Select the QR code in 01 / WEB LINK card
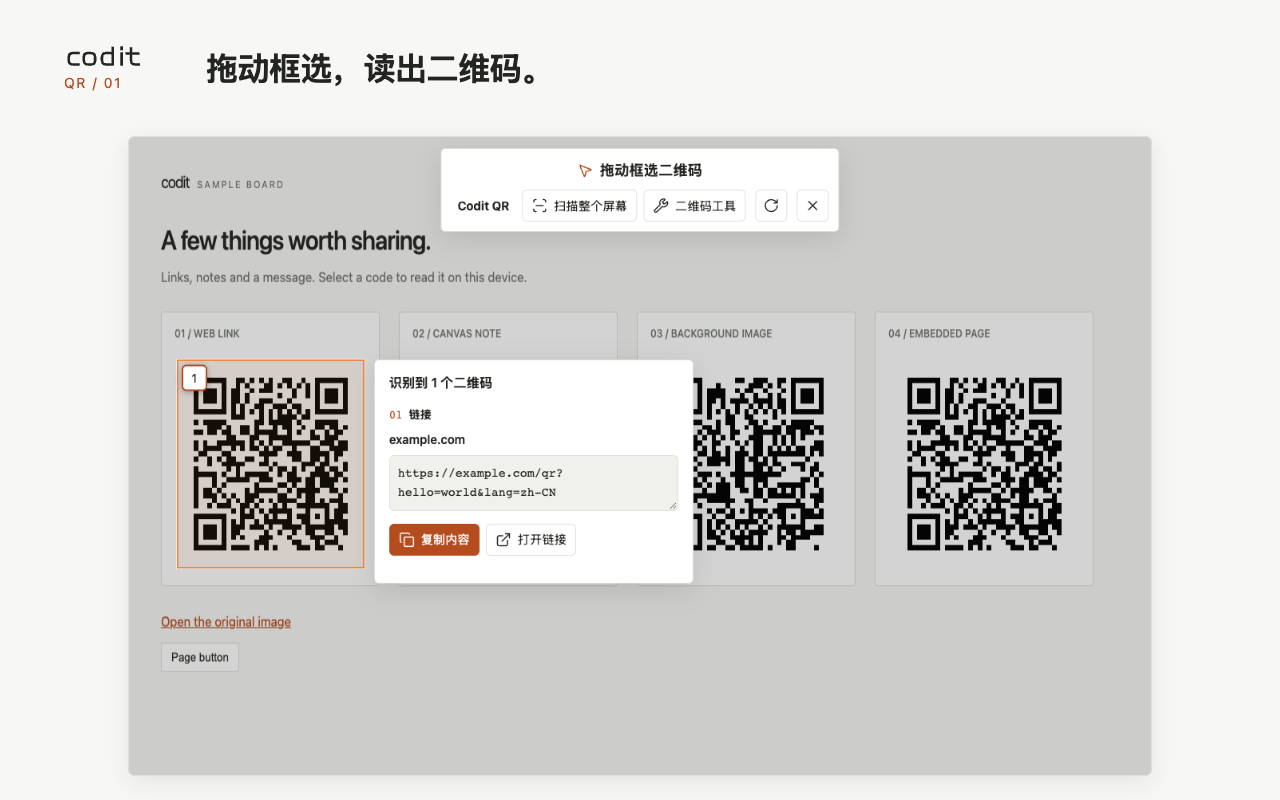This screenshot has width=1280, height=800. 271,464
